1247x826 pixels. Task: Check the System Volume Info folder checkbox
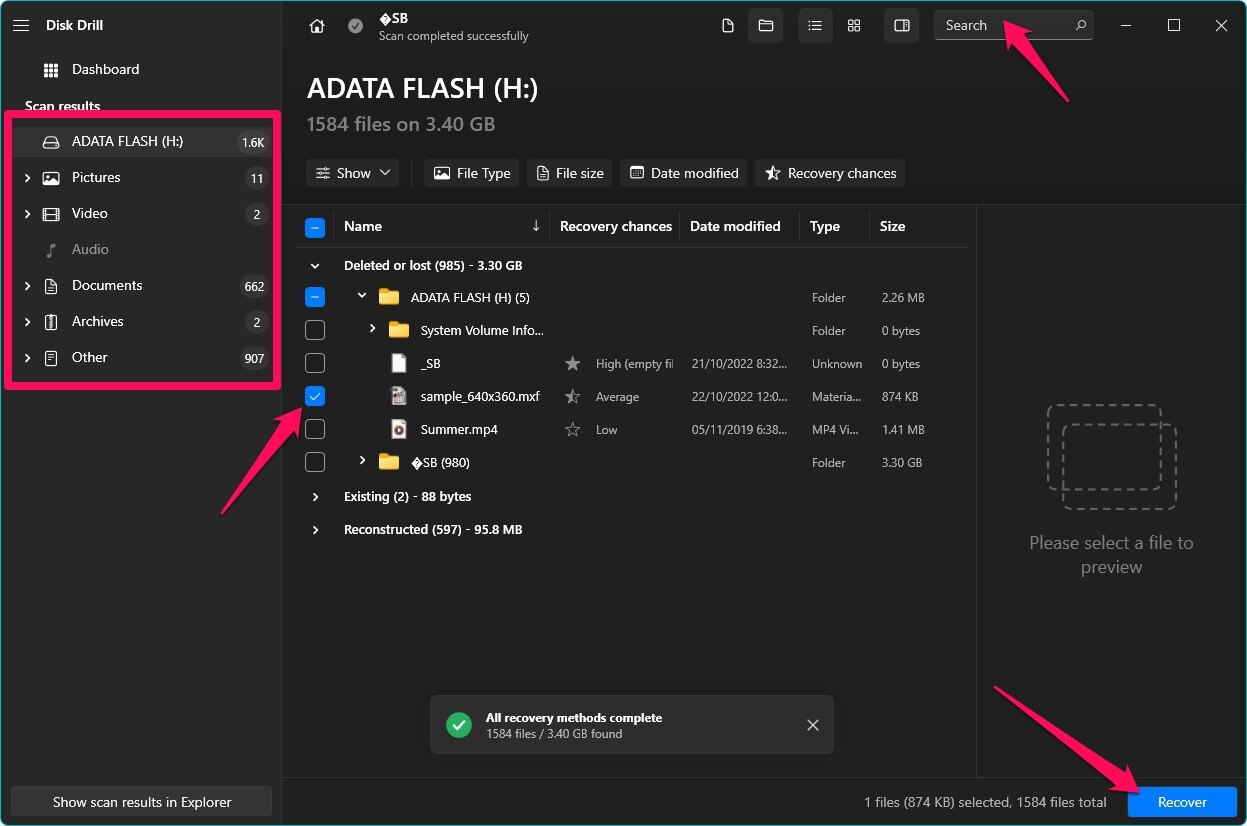click(x=315, y=330)
